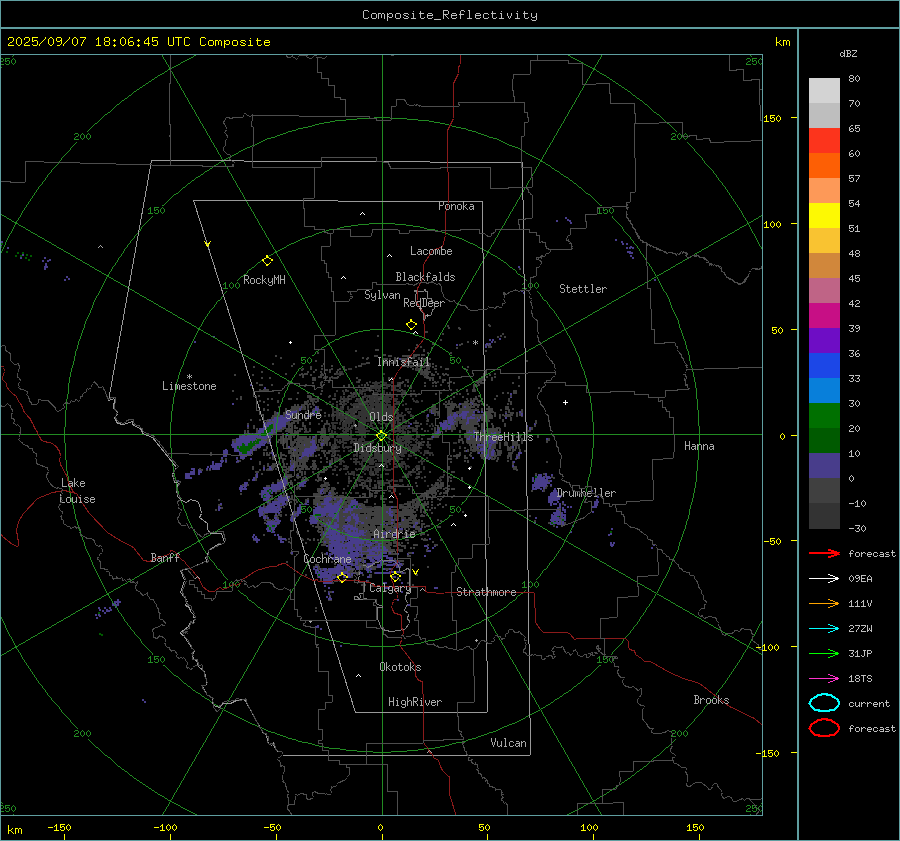Click the RockyMH label
The image size is (900, 841).
264,280
